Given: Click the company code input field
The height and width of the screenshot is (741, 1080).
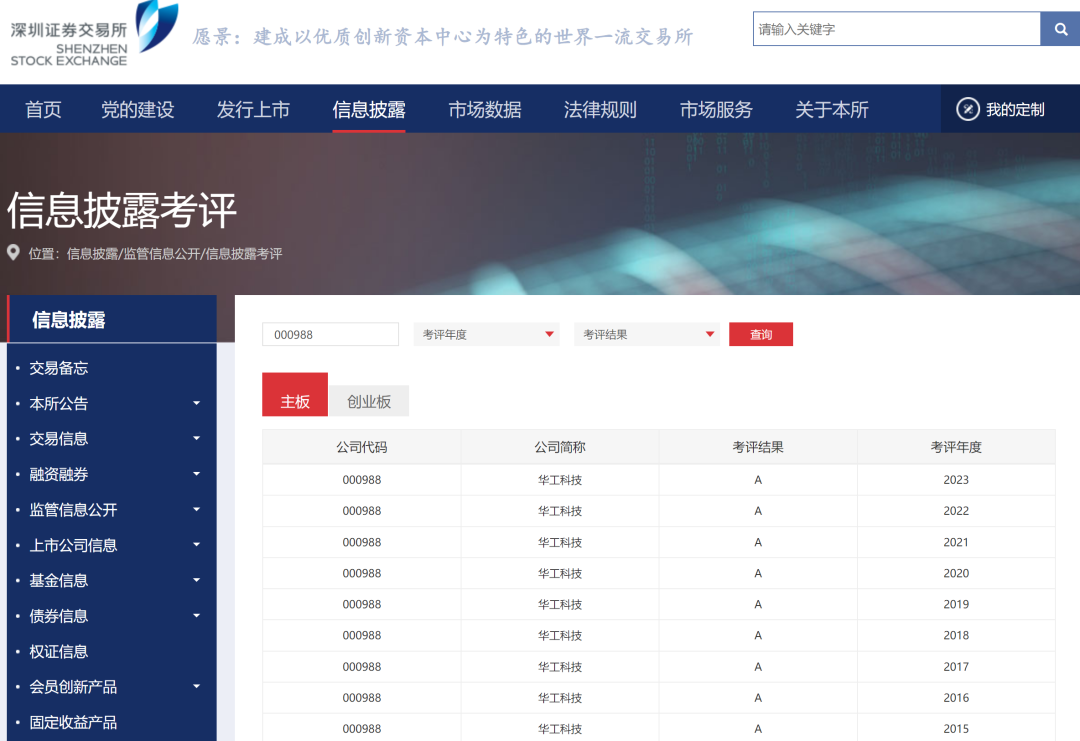Looking at the screenshot, I should (330, 335).
